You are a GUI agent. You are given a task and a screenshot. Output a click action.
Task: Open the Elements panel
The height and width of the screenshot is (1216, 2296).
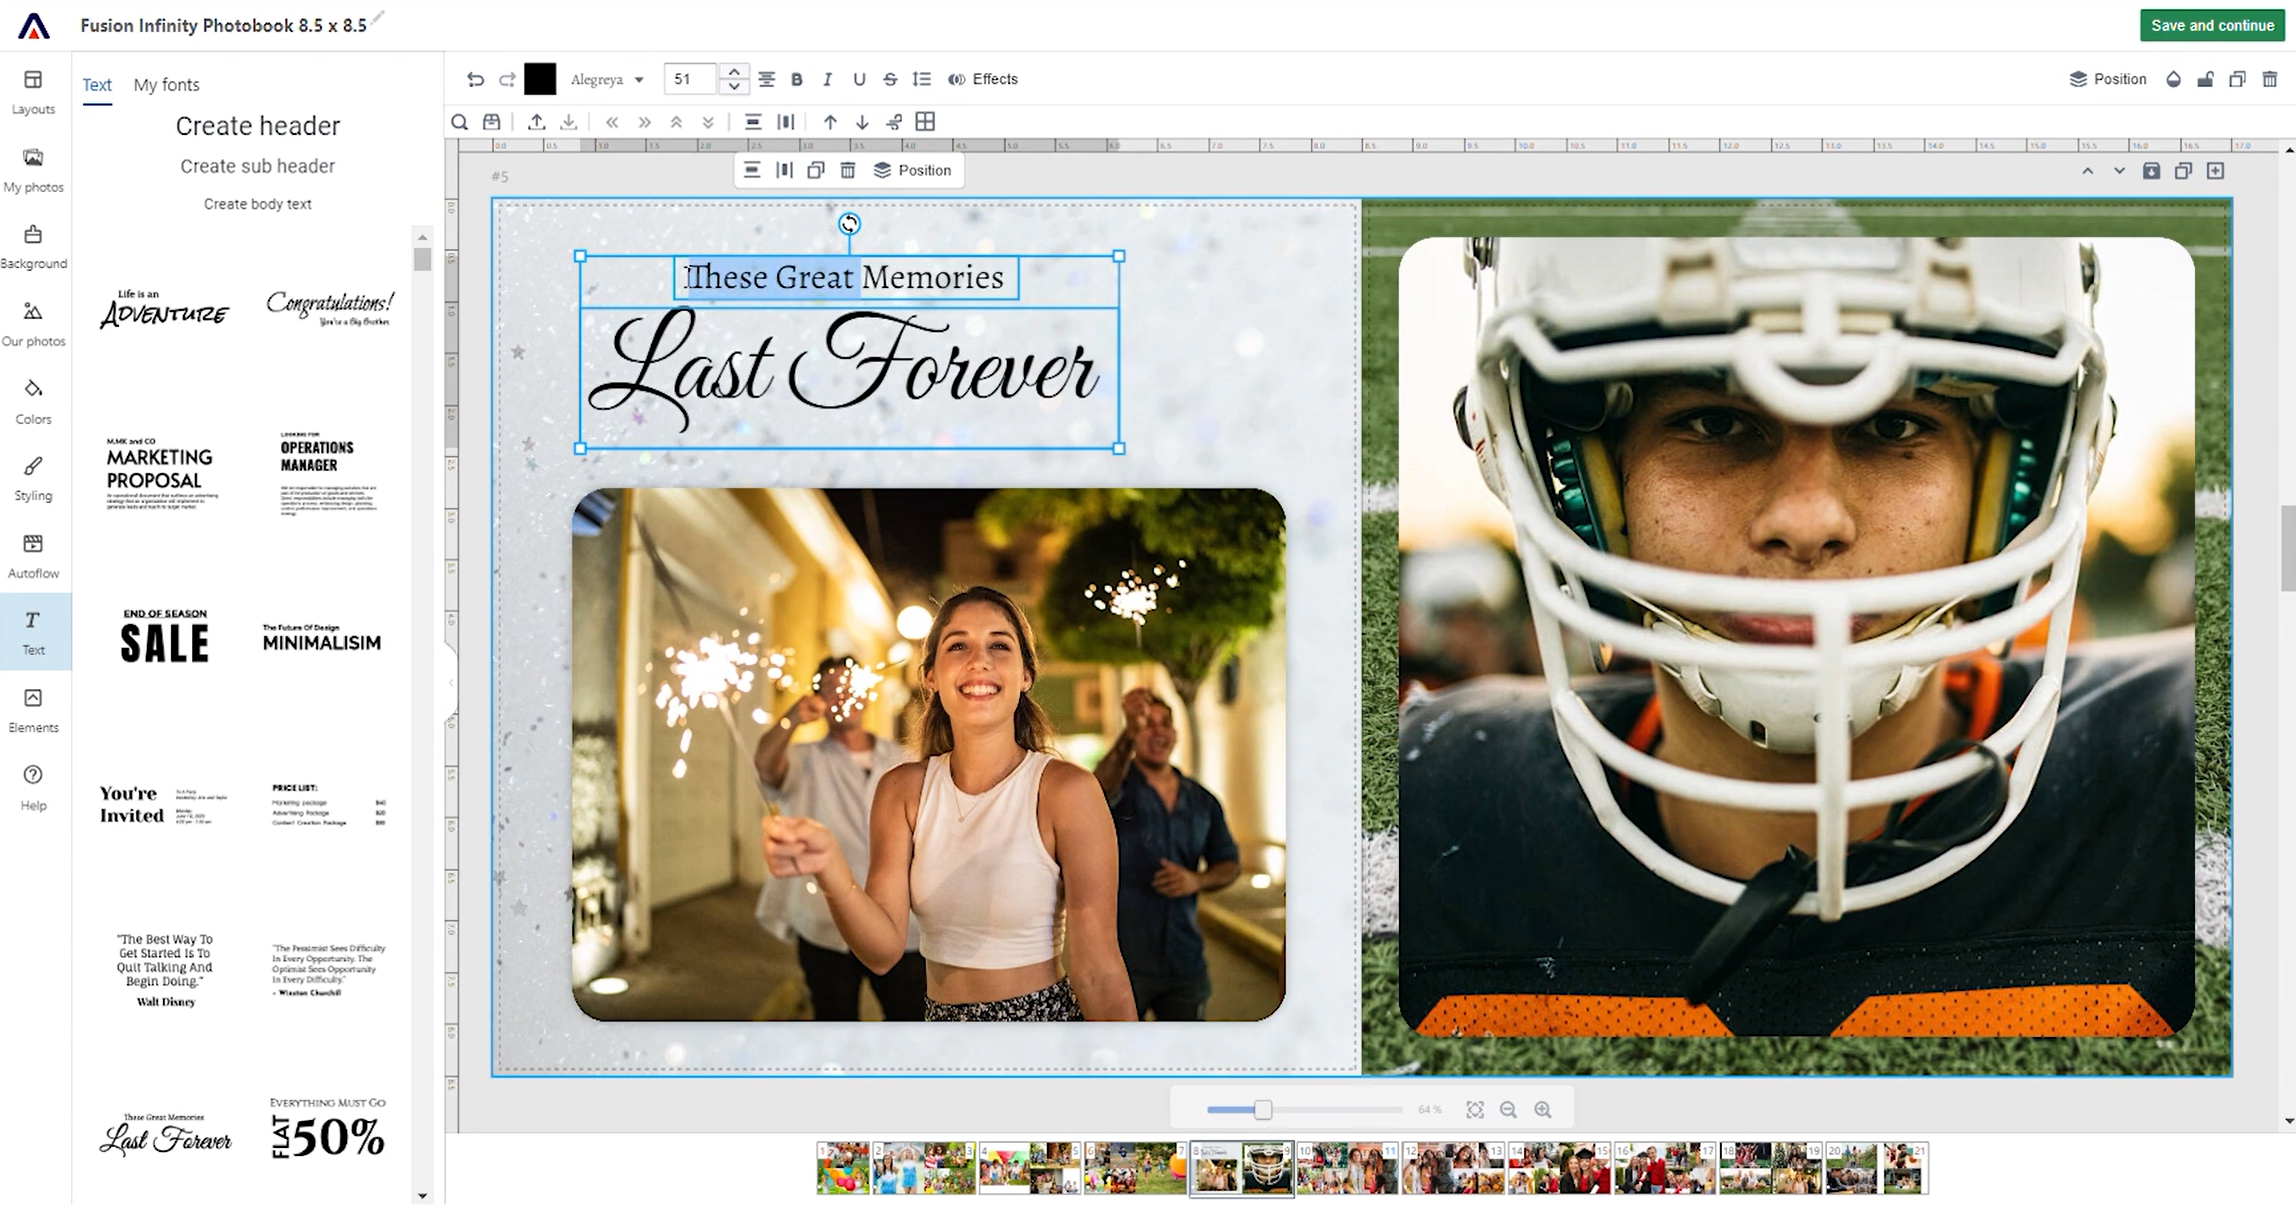pyautogui.click(x=33, y=709)
